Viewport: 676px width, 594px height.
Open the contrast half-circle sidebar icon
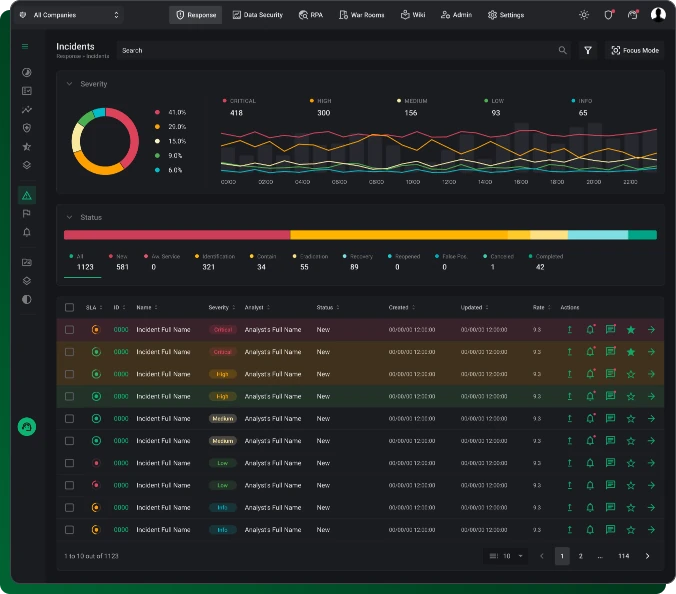tap(27, 300)
